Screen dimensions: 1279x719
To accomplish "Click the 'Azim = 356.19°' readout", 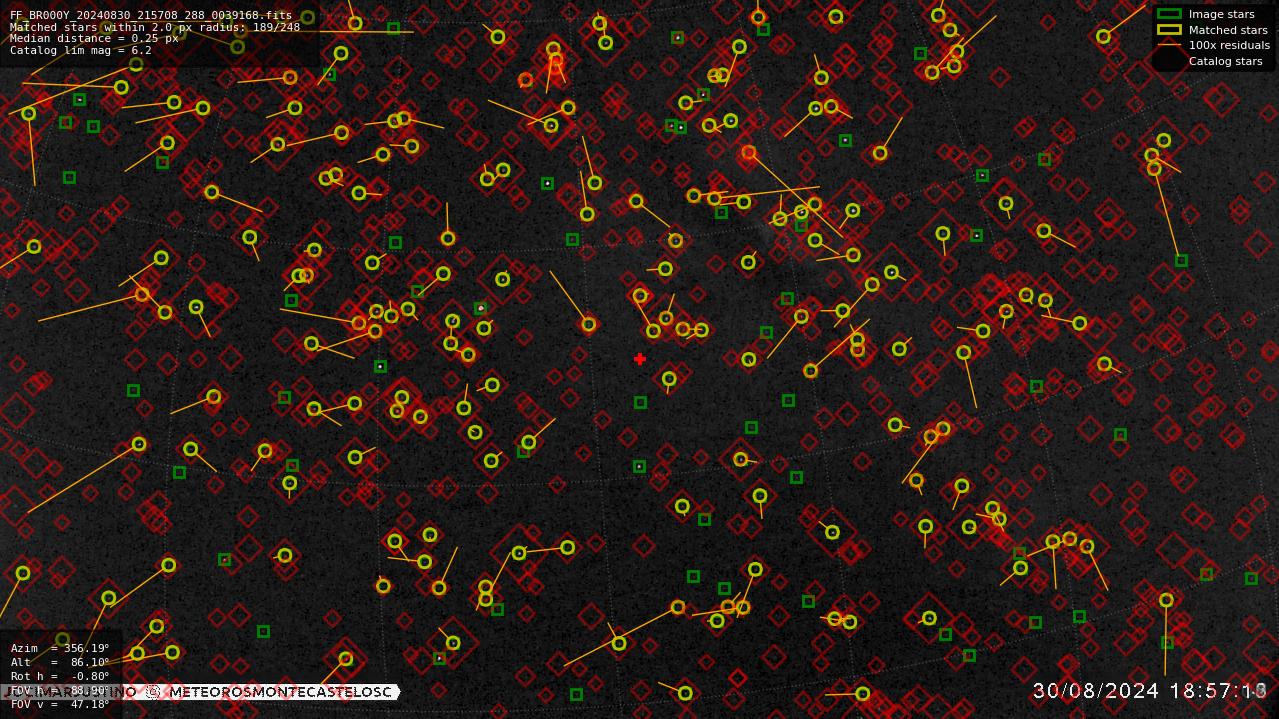I will pos(60,648).
